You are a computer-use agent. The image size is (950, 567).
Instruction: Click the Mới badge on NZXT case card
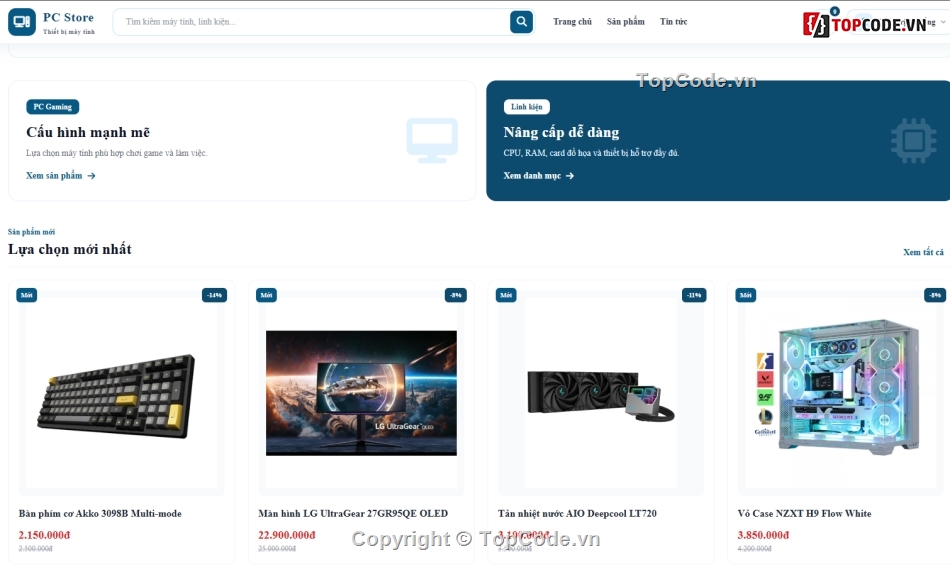tap(746, 295)
